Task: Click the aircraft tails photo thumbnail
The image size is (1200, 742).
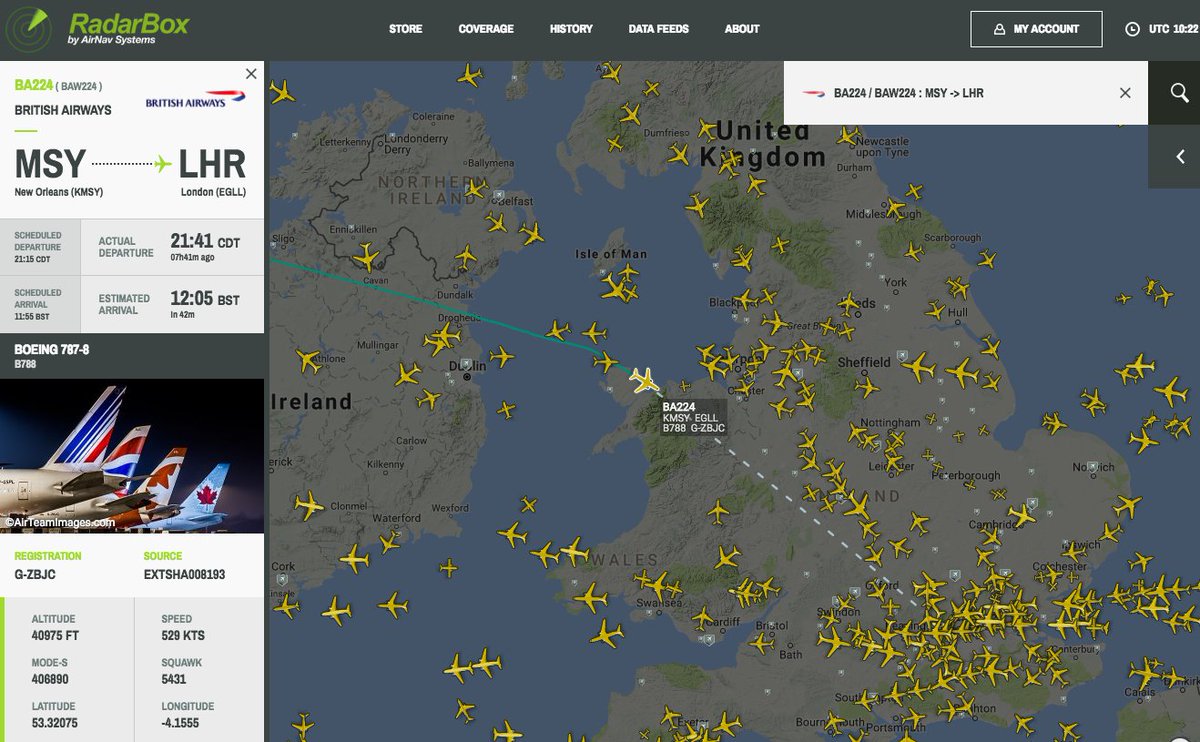Action: 132,456
